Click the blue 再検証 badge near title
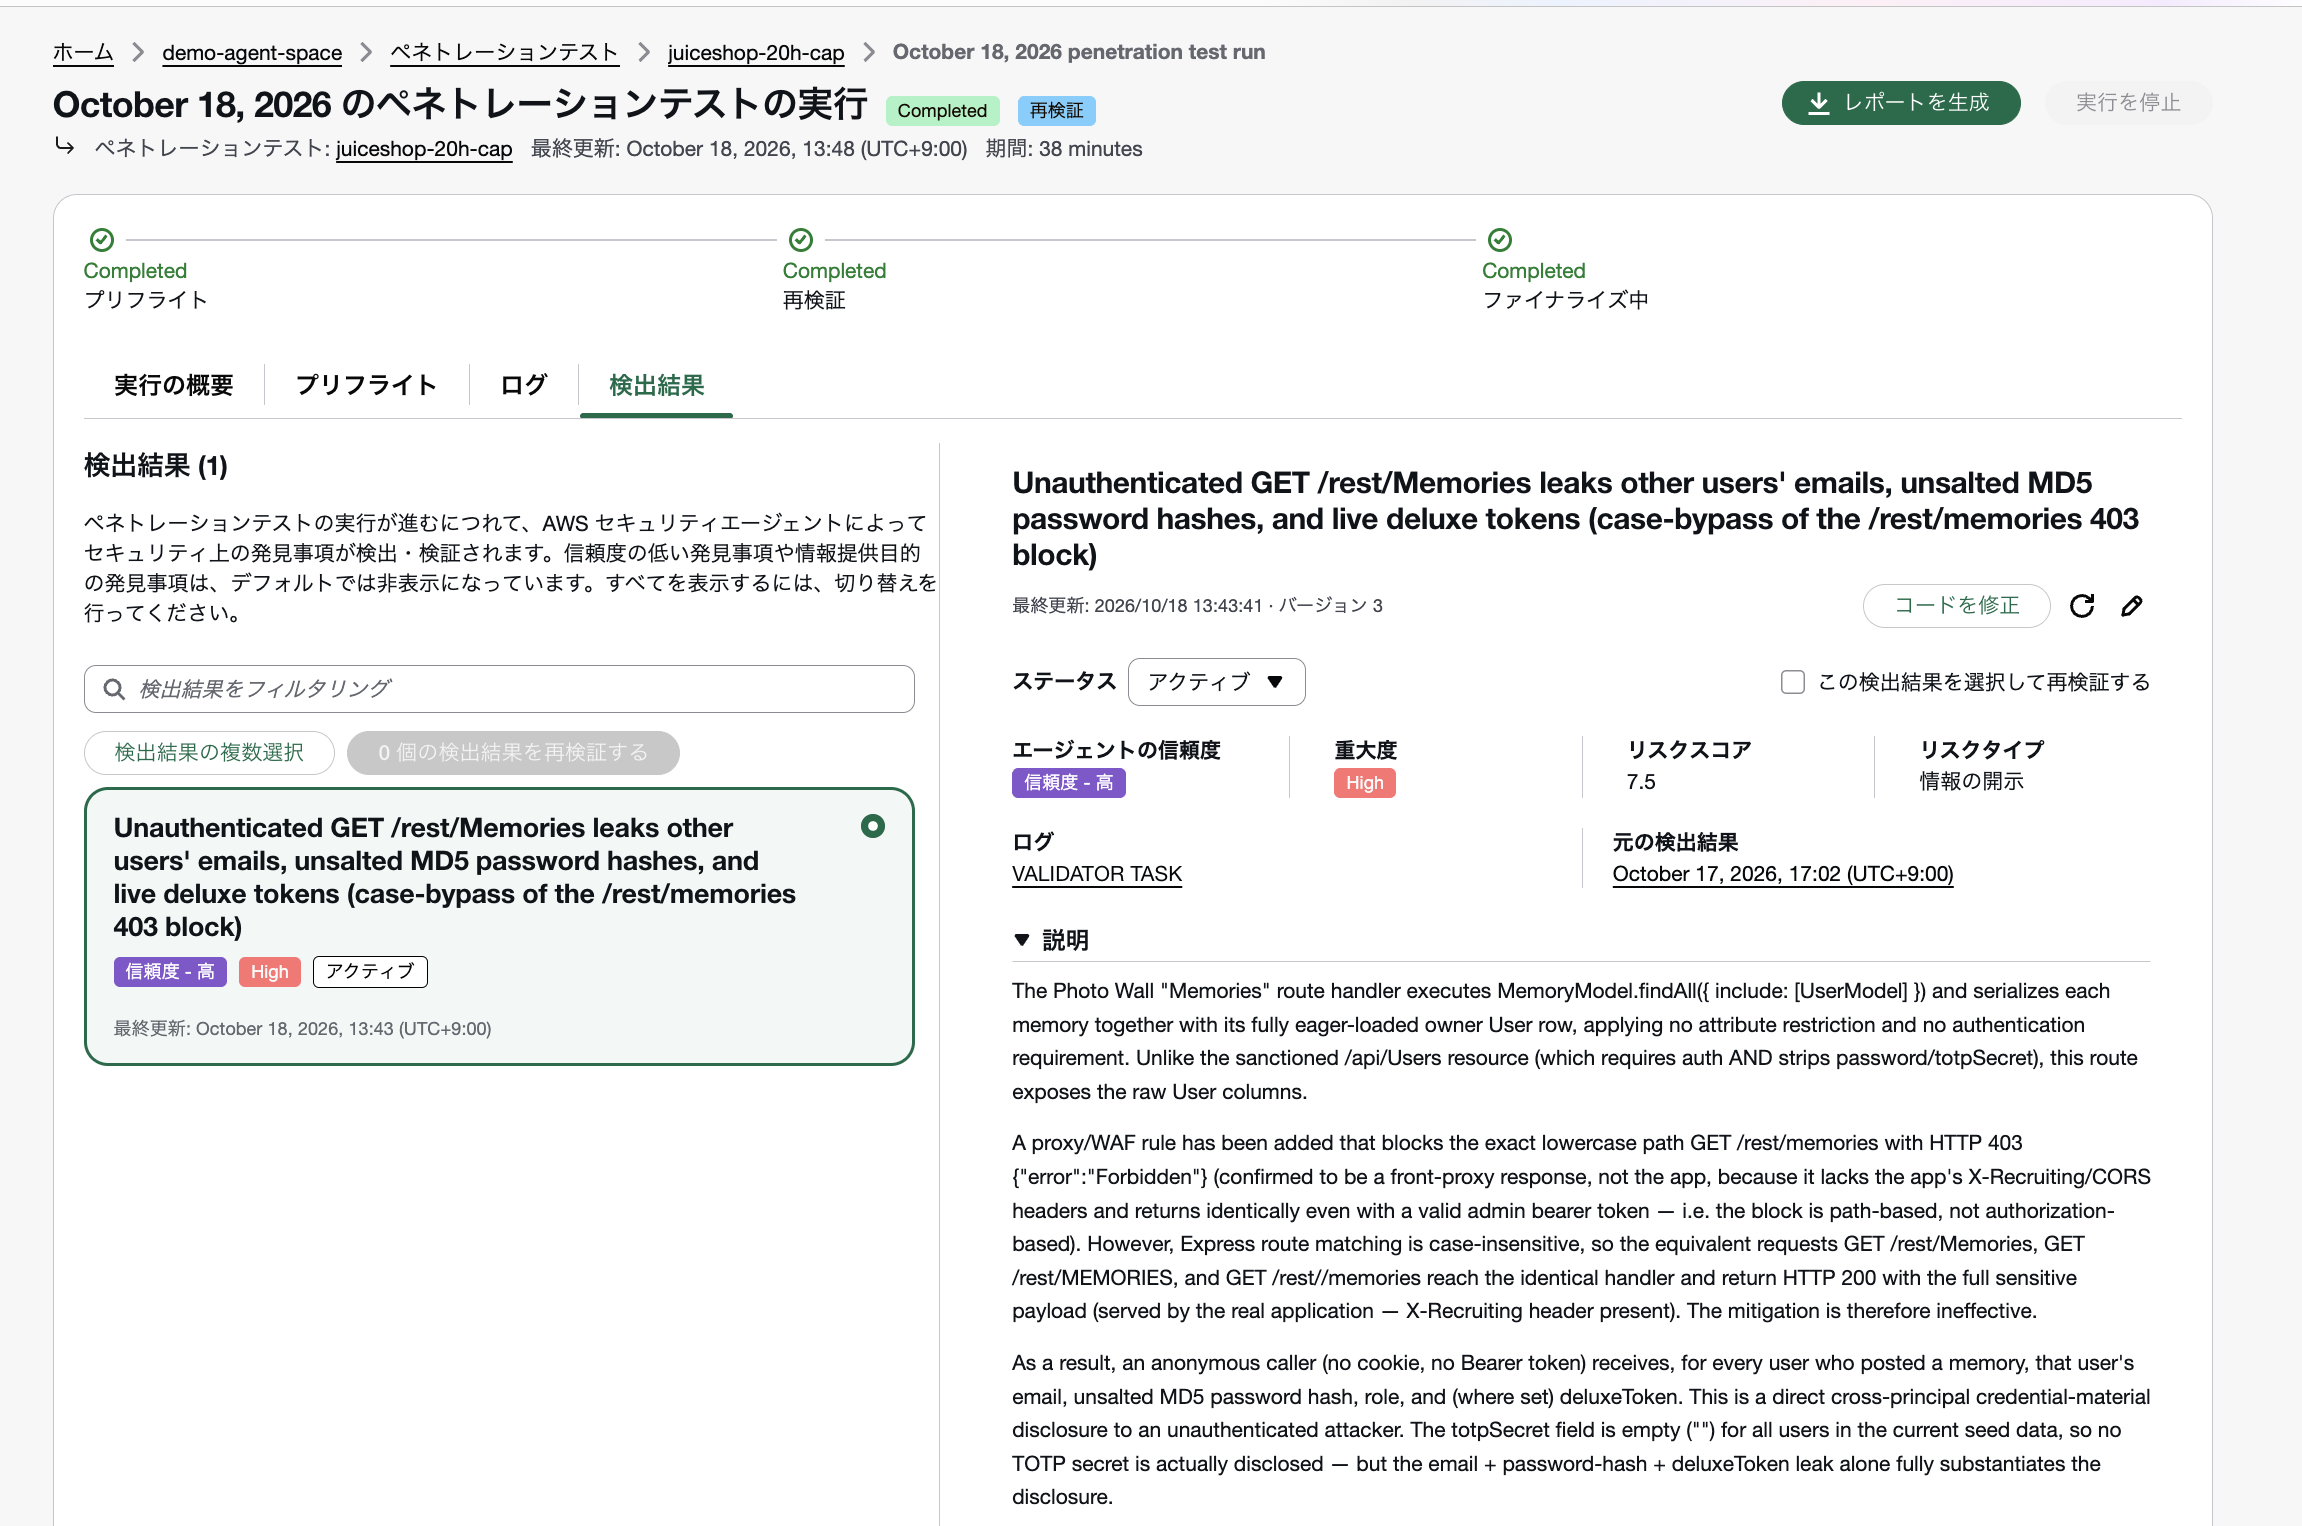 [x=1057, y=110]
